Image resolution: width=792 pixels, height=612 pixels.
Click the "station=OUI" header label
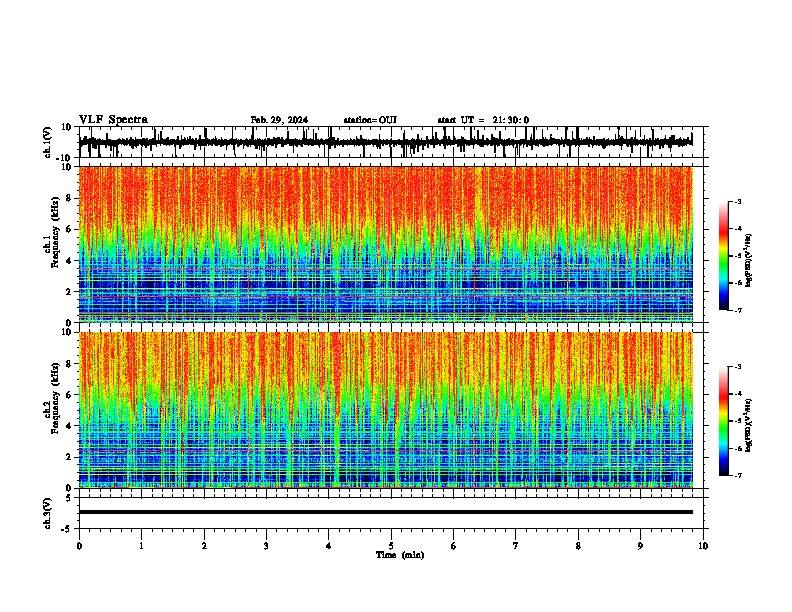pos(370,120)
